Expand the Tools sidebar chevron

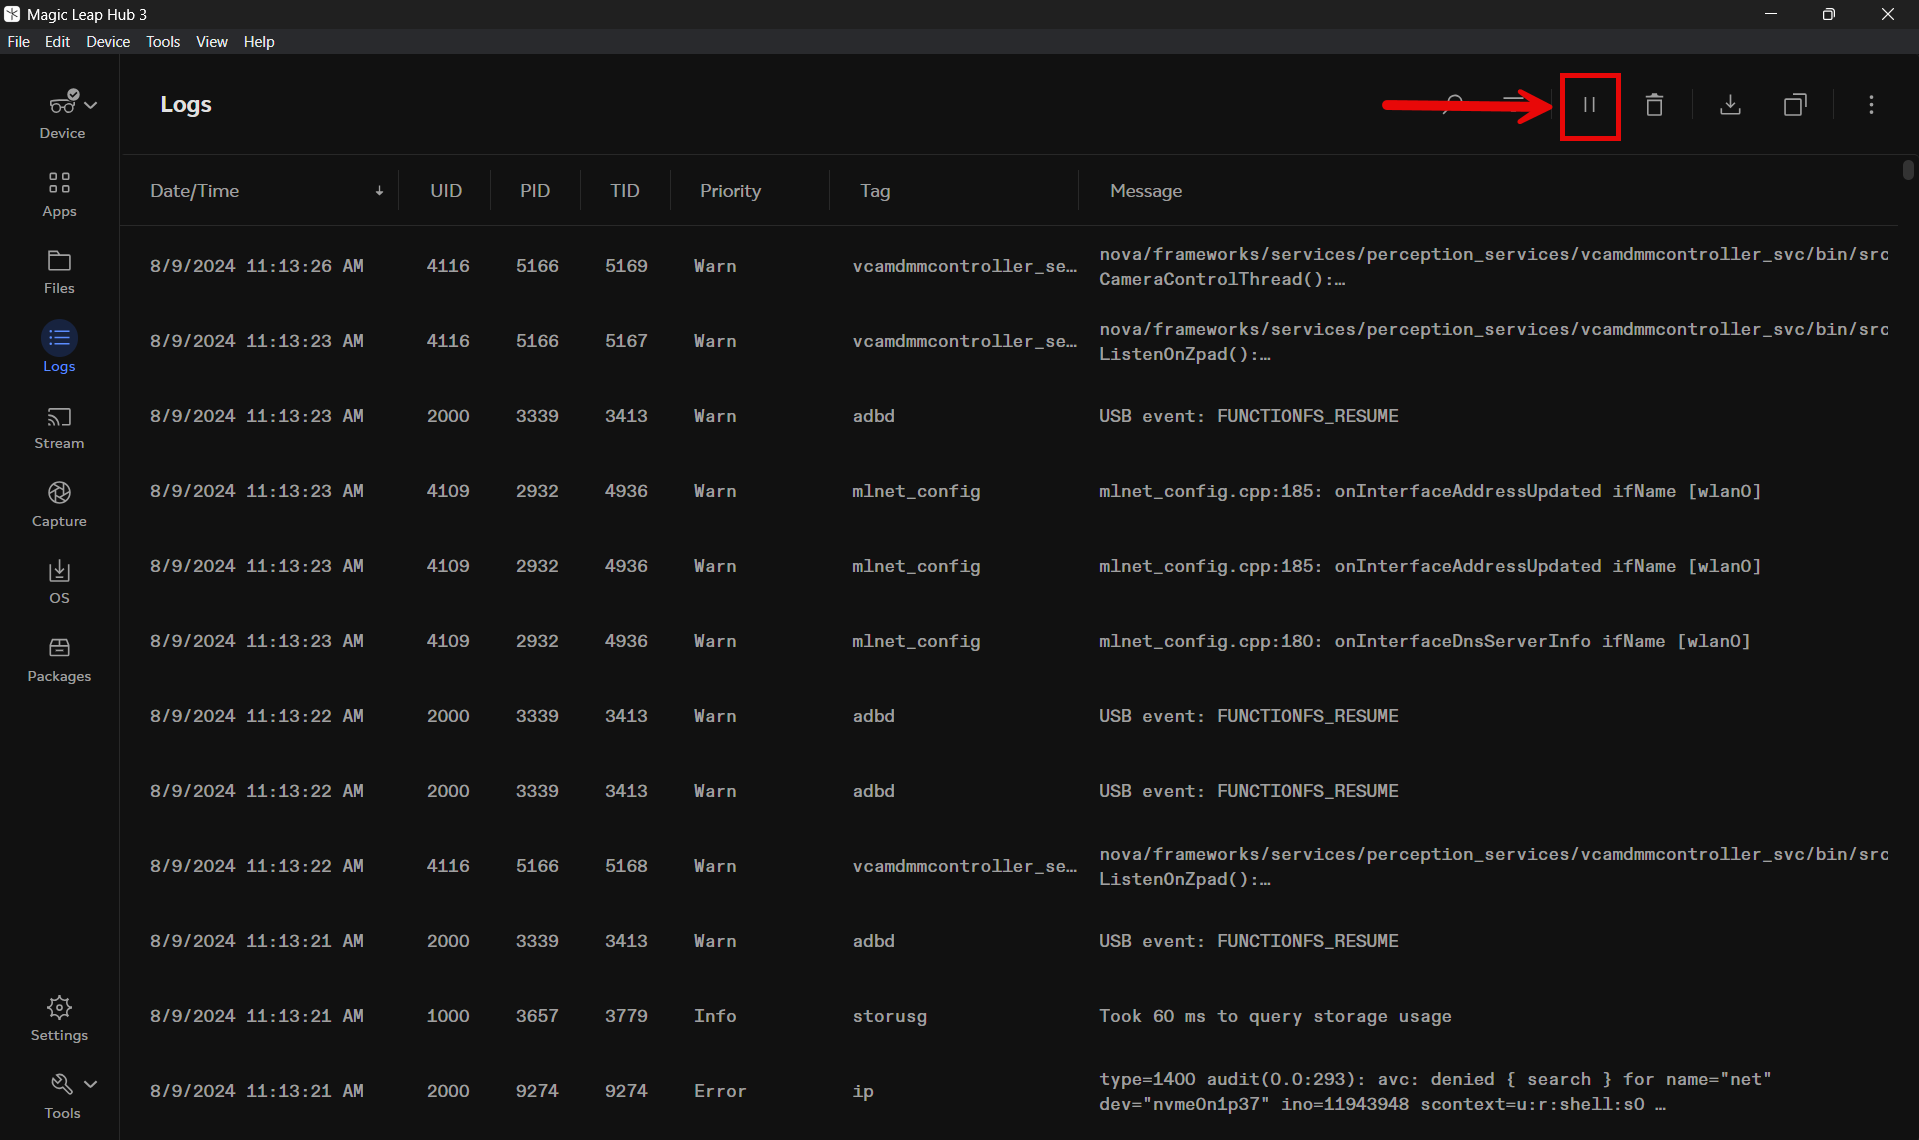click(x=88, y=1083)
